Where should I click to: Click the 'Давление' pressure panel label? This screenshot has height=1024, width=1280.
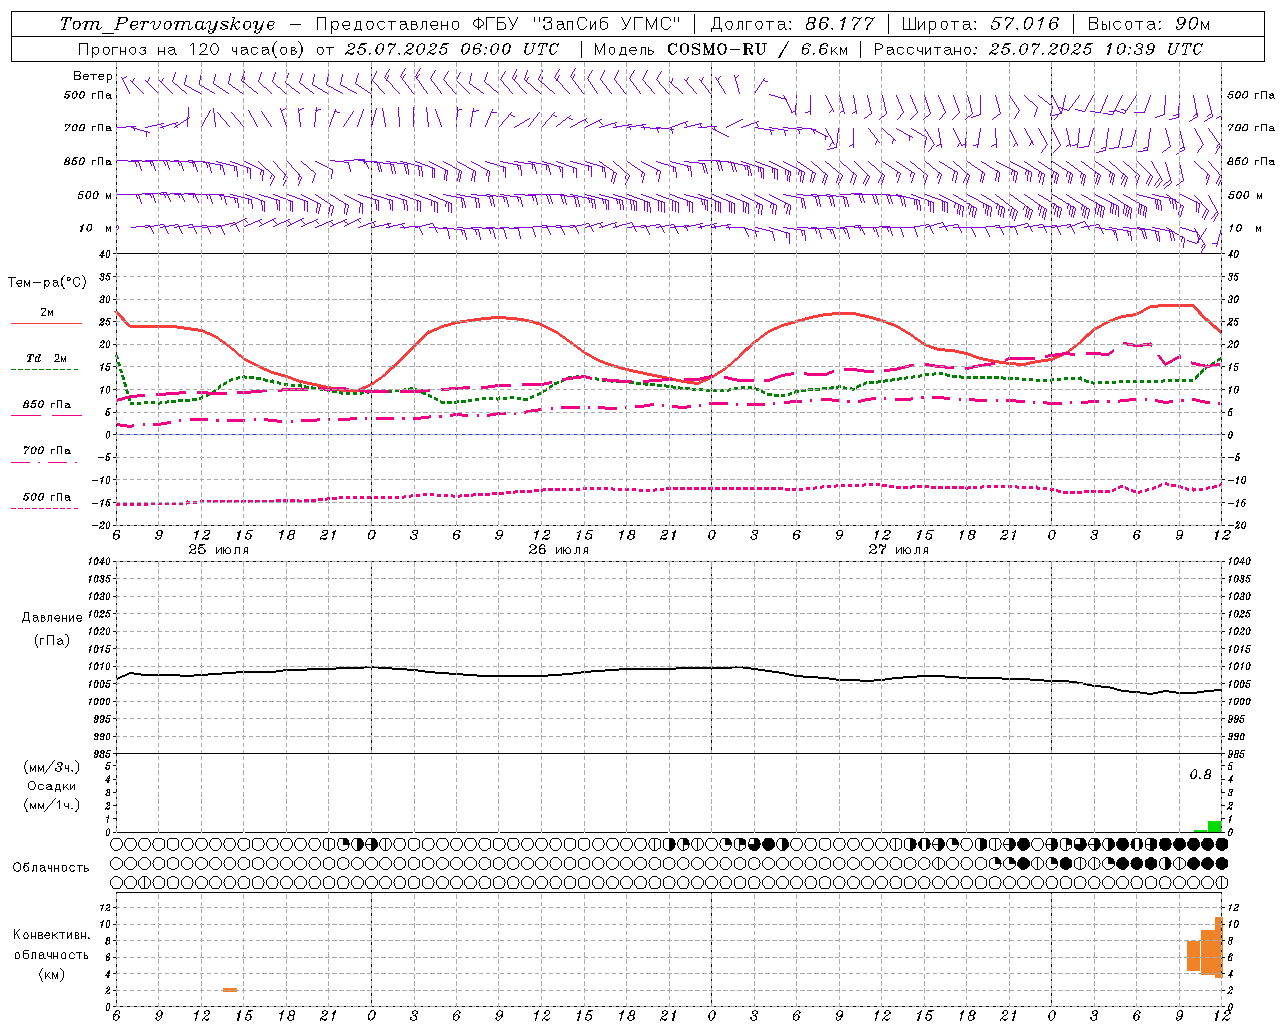tap(52, 618)
